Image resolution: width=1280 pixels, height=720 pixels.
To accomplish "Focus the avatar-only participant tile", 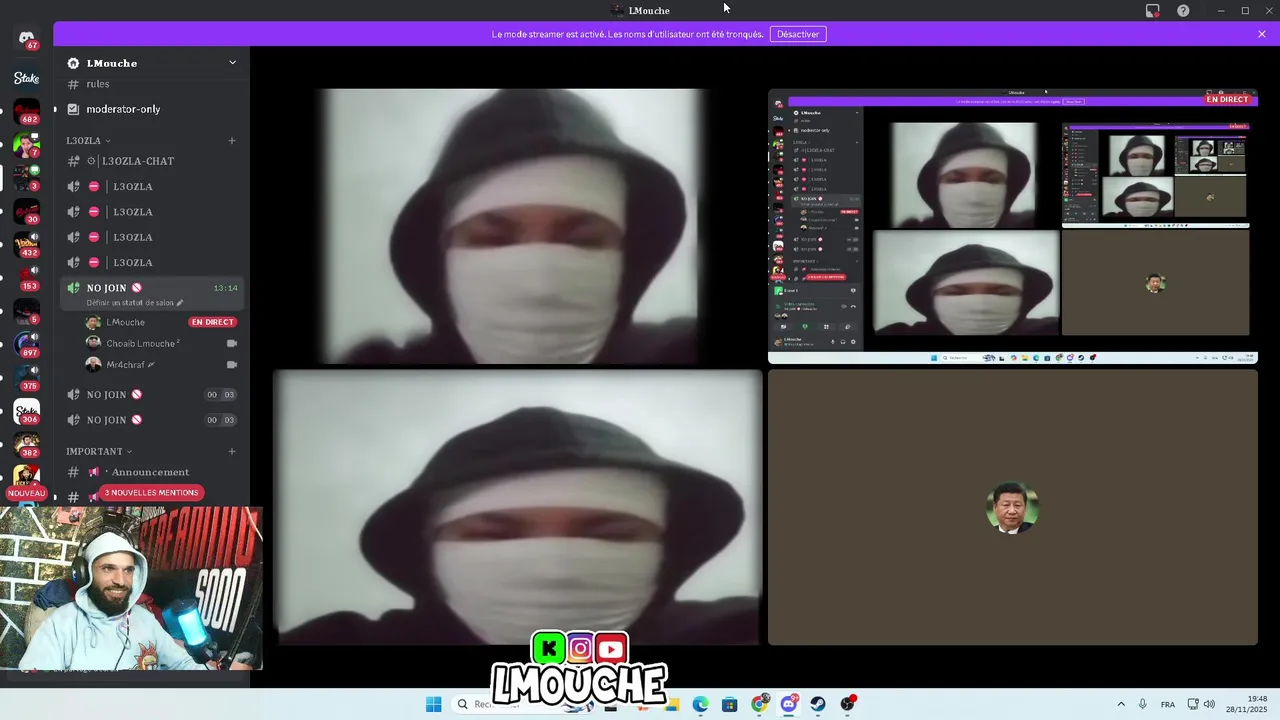I will tap(1013, 507).
